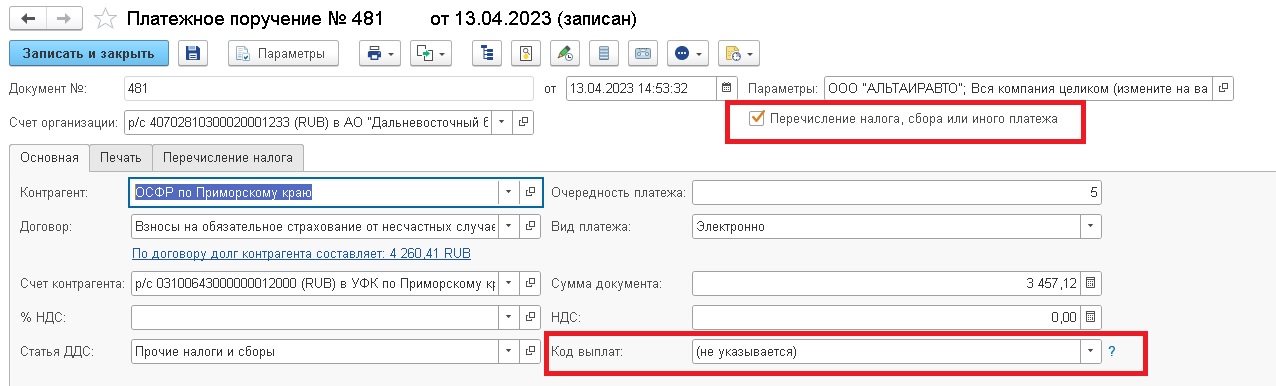Viewport: 1276px width, 386px height.
Task: Click Договор field Взносы на обязательное страхование
Action: [x=315, y=226]
